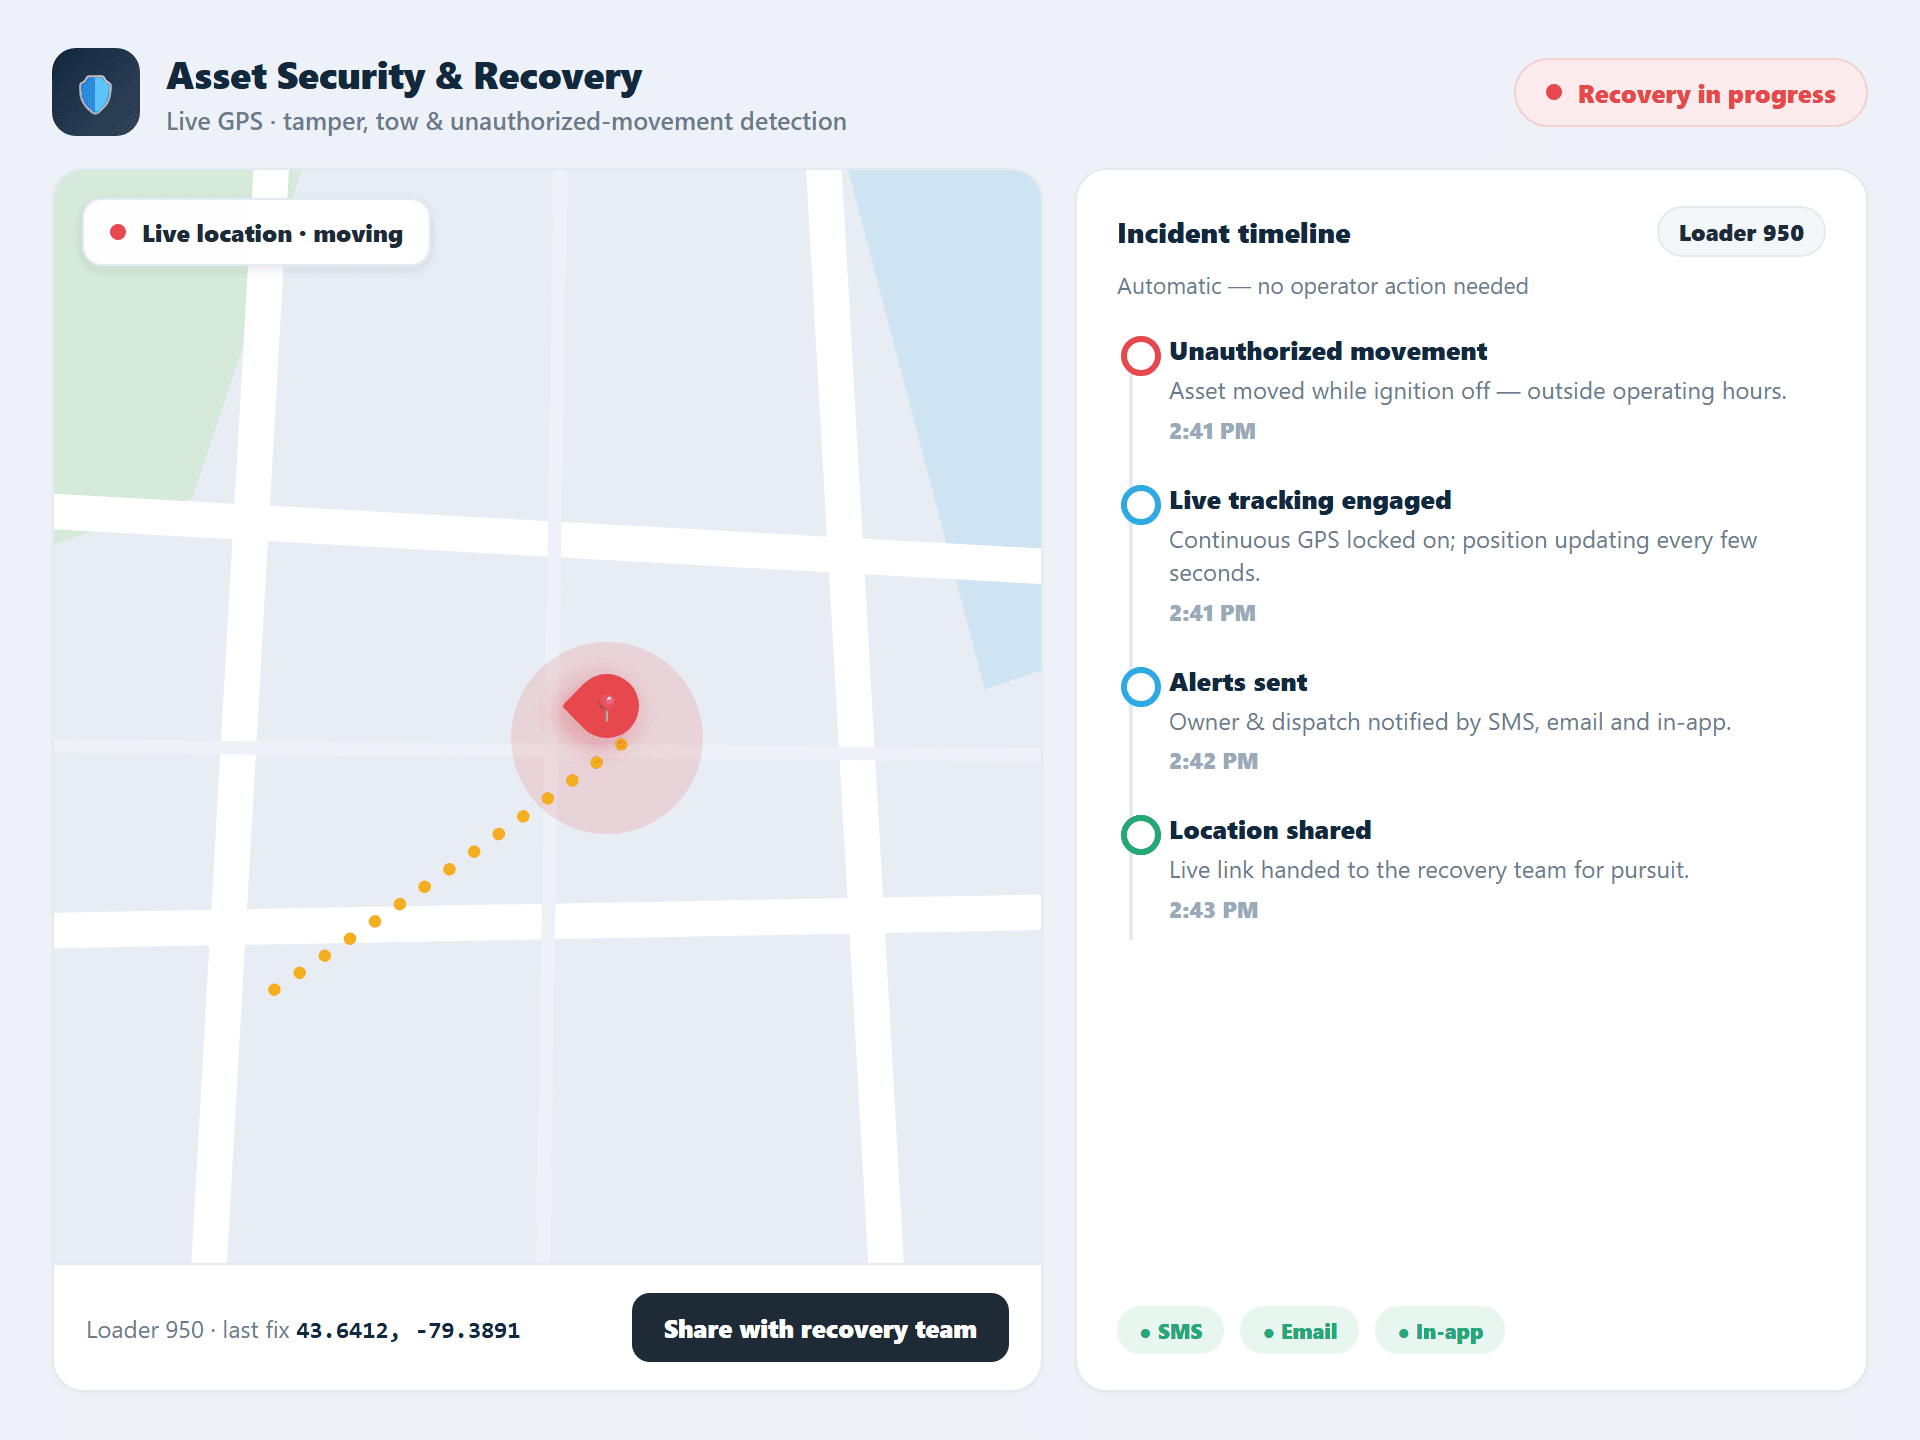Click the shield app logo icon

[x=96, y=92]
